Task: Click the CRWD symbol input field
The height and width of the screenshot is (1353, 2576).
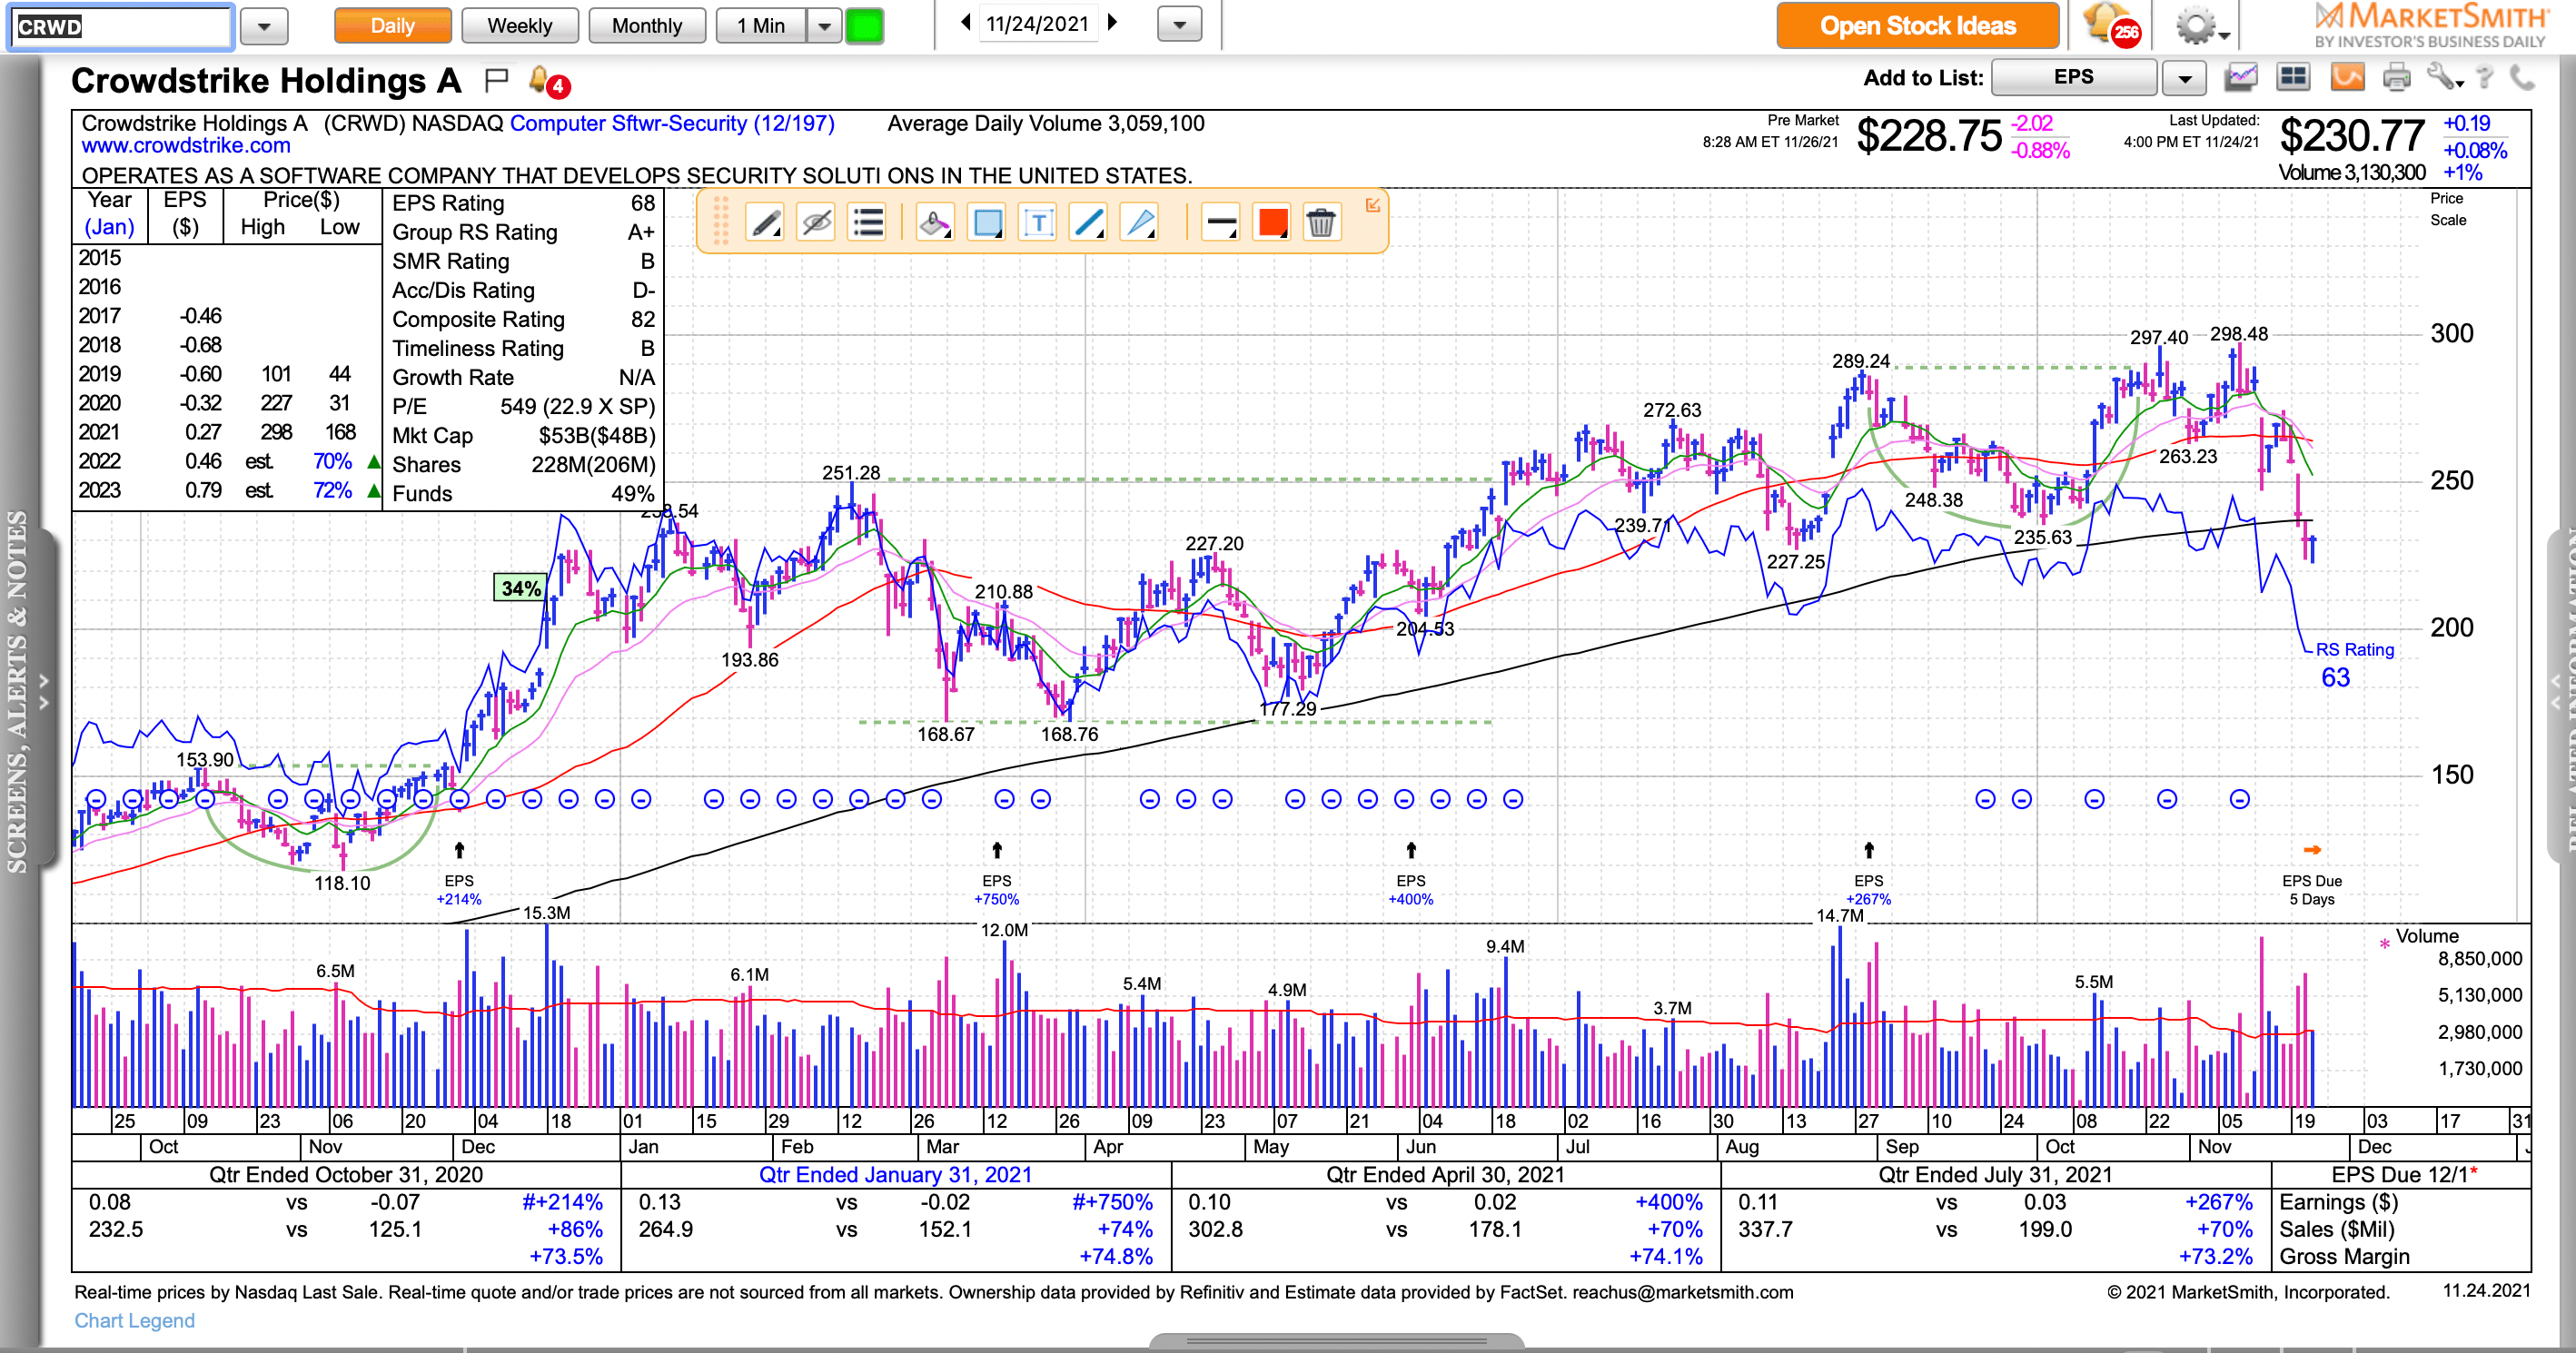Action: (x=121, y=26)
